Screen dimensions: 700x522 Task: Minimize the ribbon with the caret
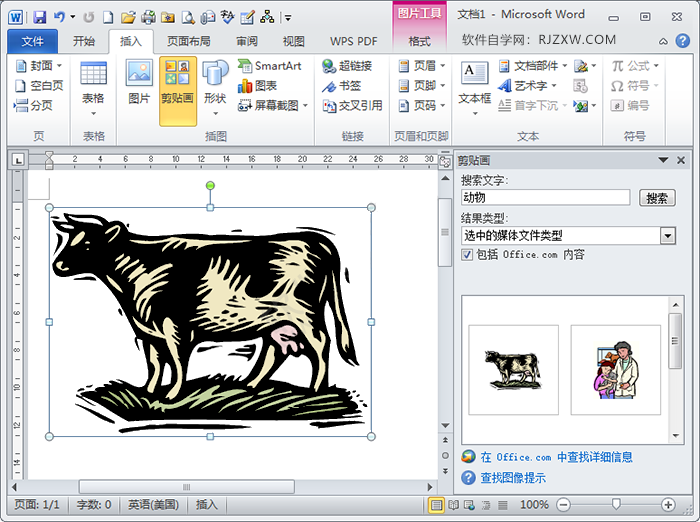pos(663,42)
